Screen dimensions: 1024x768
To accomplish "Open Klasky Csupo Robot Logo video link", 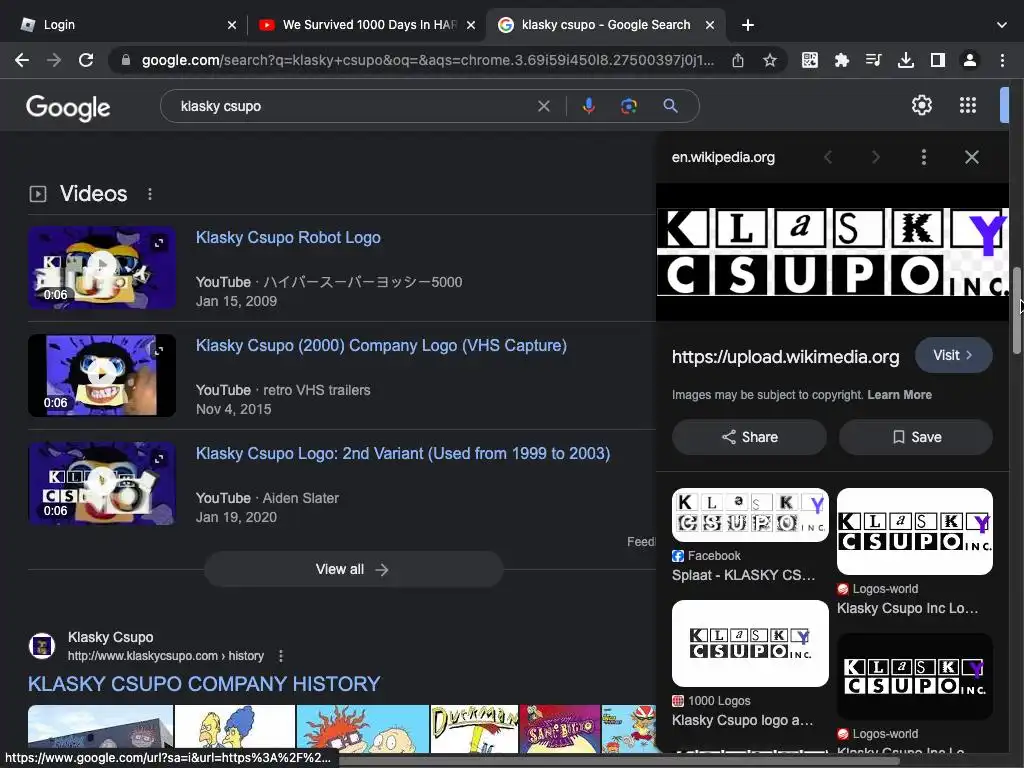I will (288, 237).
